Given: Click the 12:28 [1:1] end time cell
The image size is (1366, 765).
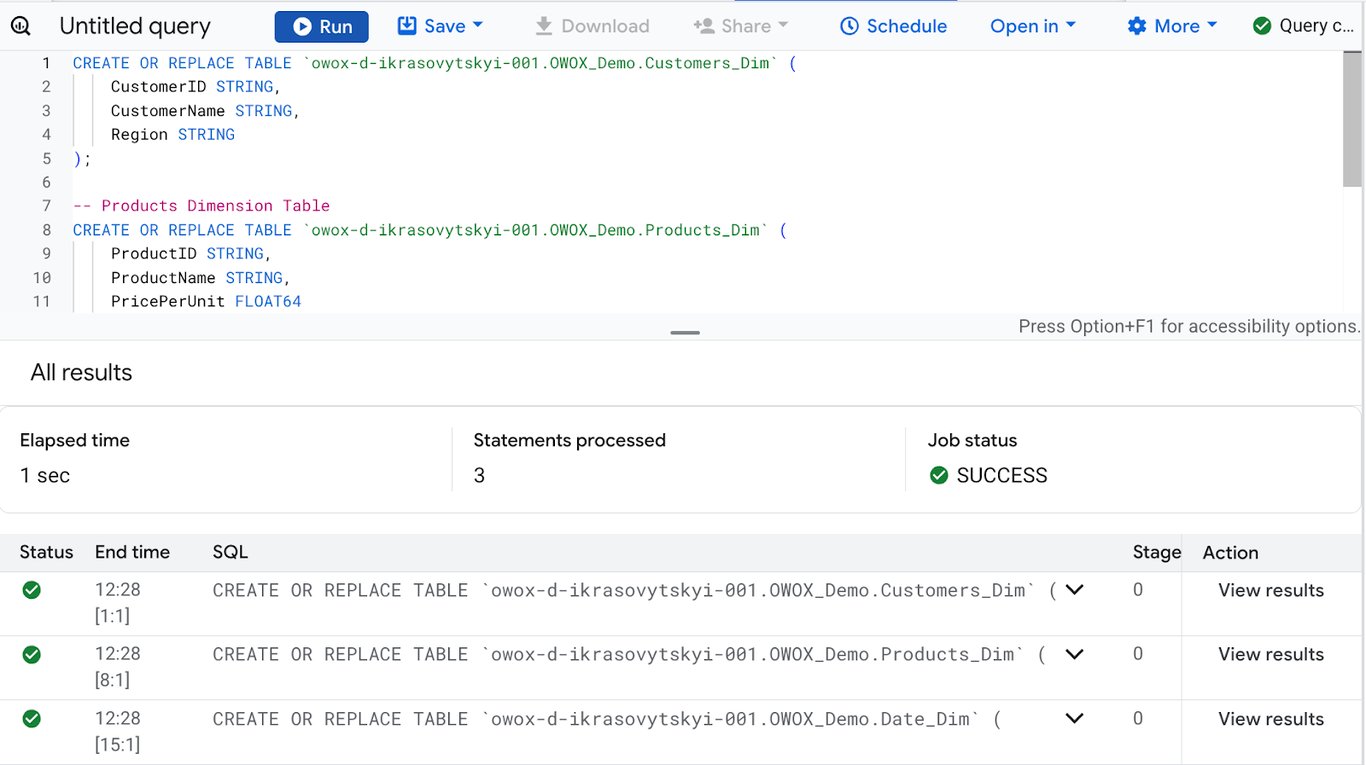Looking at the screenshot, I should (118, 602).
